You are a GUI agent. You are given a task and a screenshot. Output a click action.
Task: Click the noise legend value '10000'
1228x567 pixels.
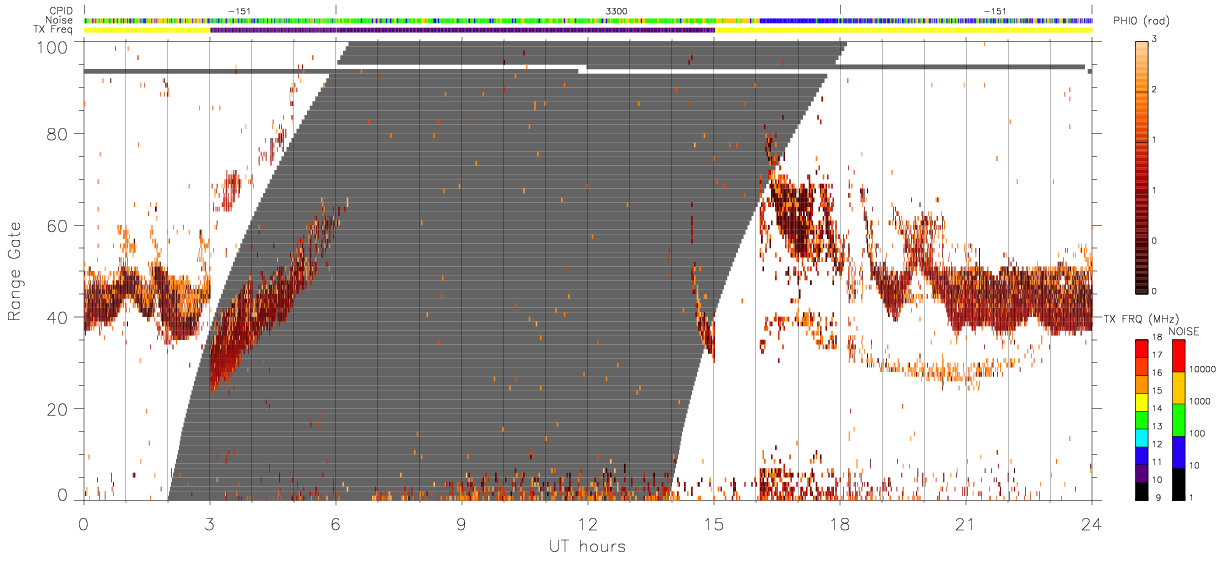pyautogui.click(x=1205, y=369)
